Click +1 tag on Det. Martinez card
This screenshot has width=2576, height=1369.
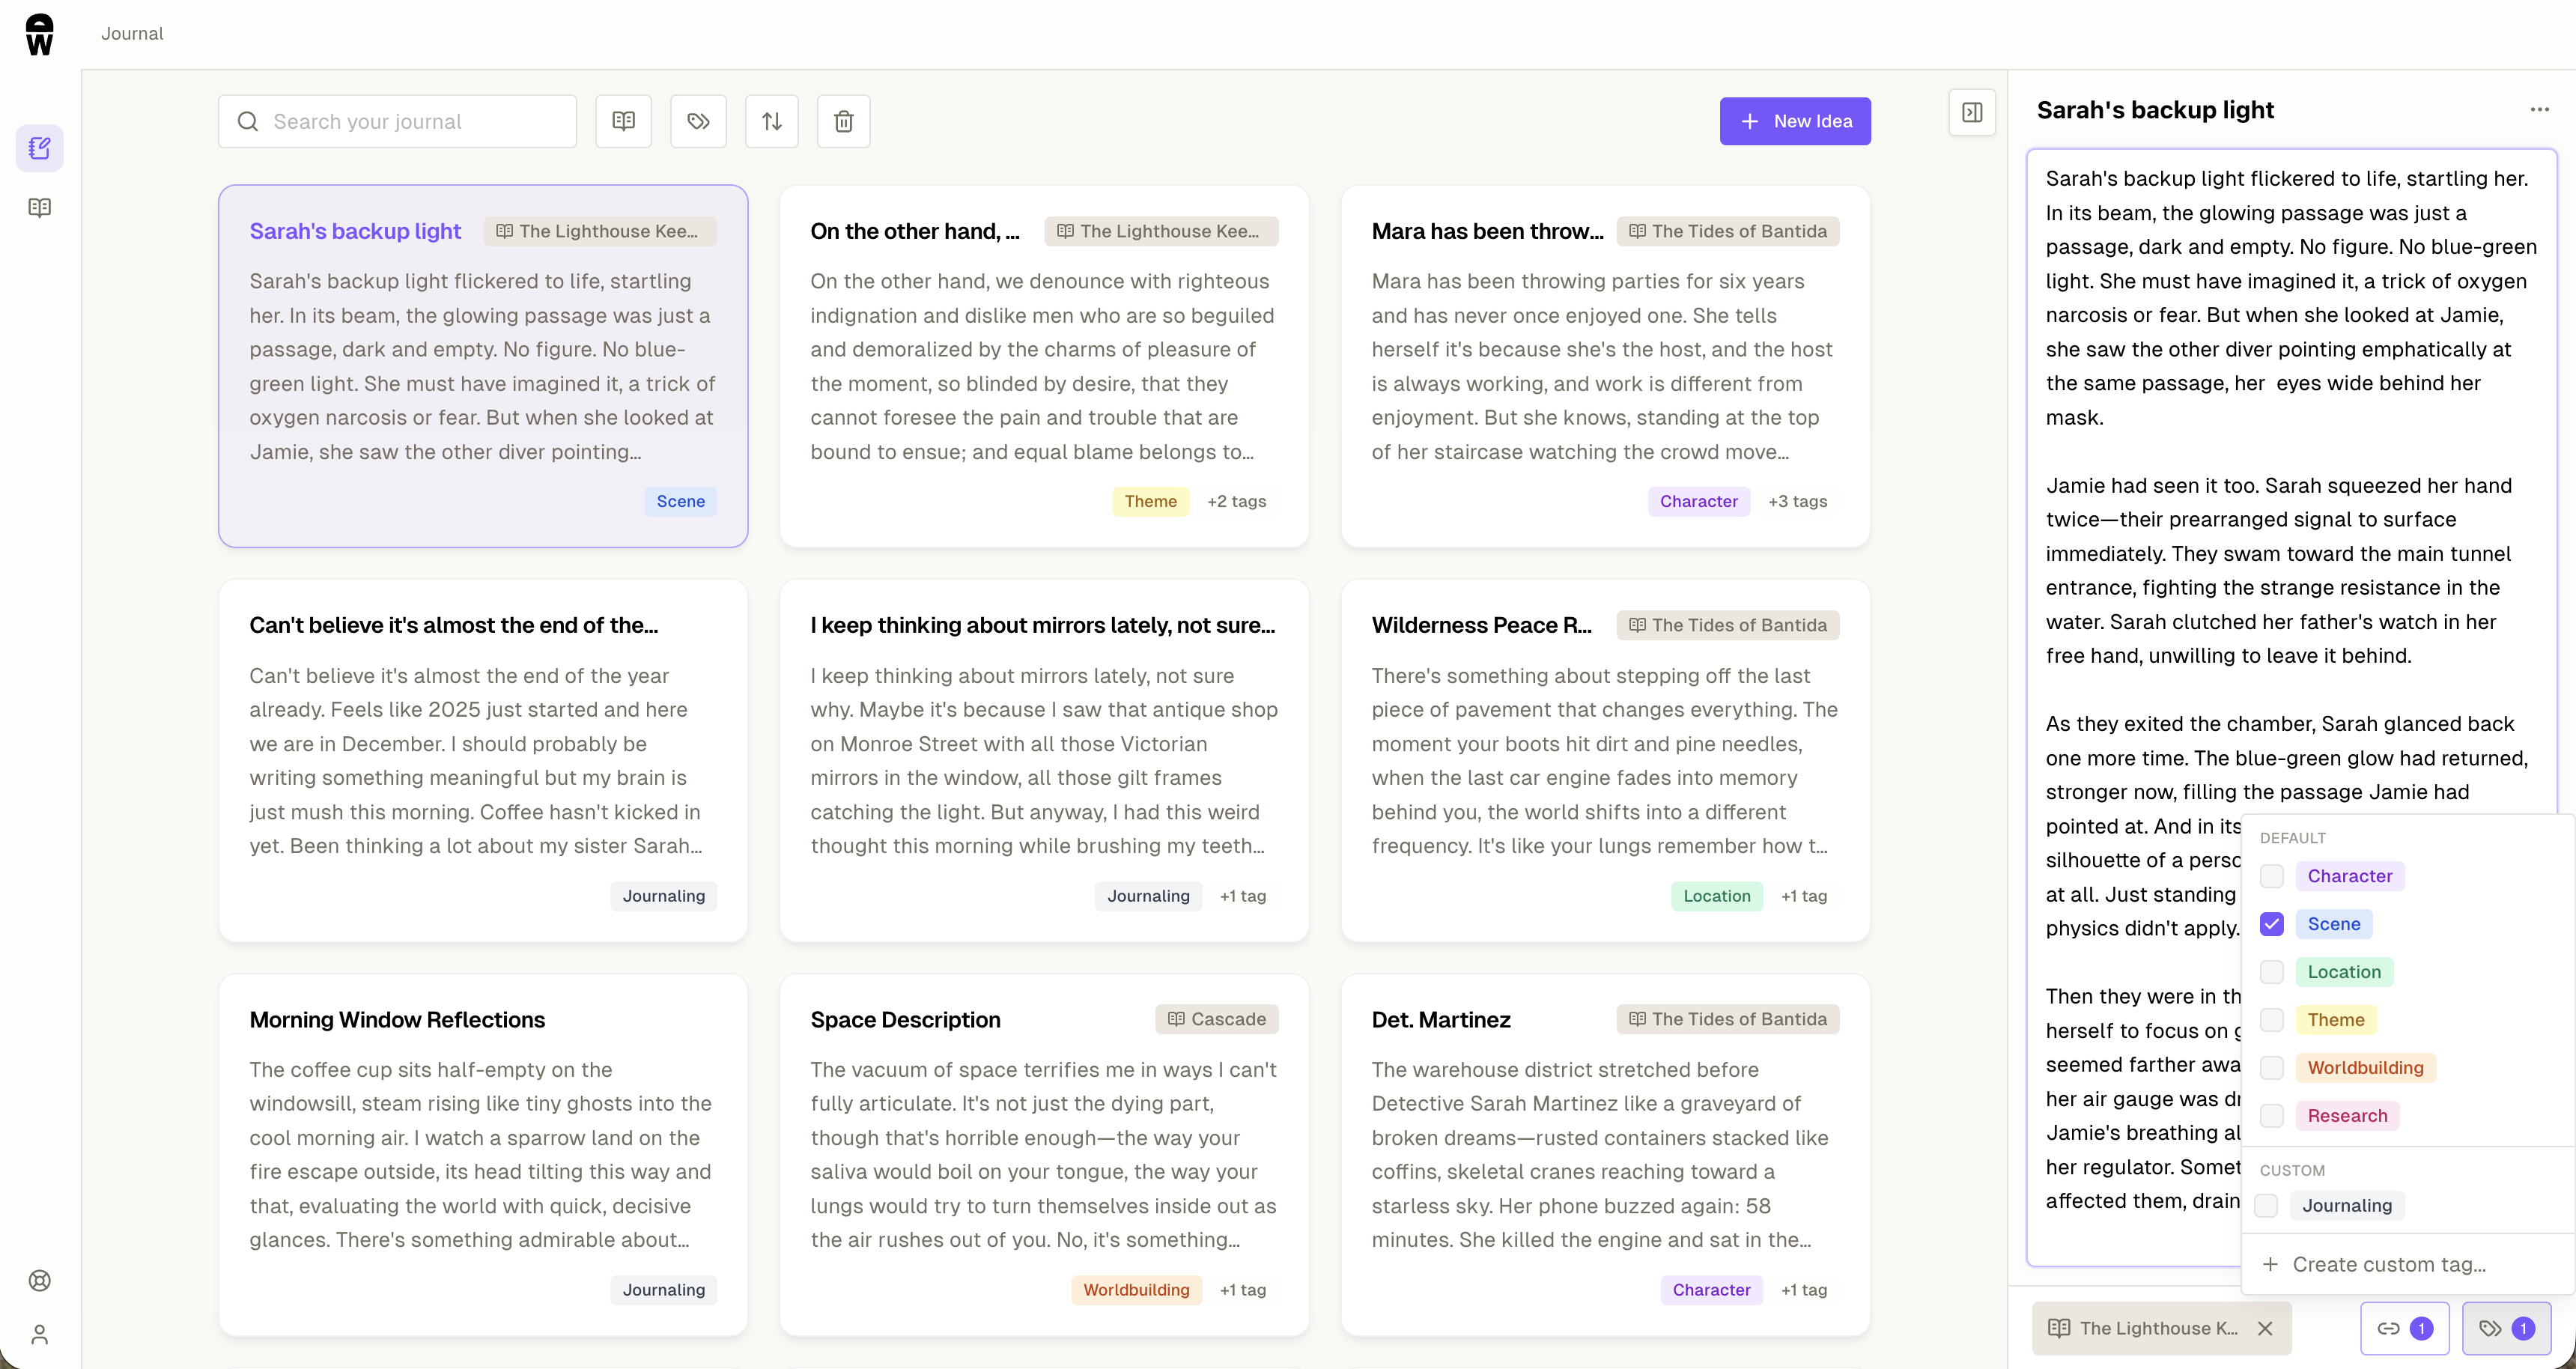click(x=1804, y=1290)
